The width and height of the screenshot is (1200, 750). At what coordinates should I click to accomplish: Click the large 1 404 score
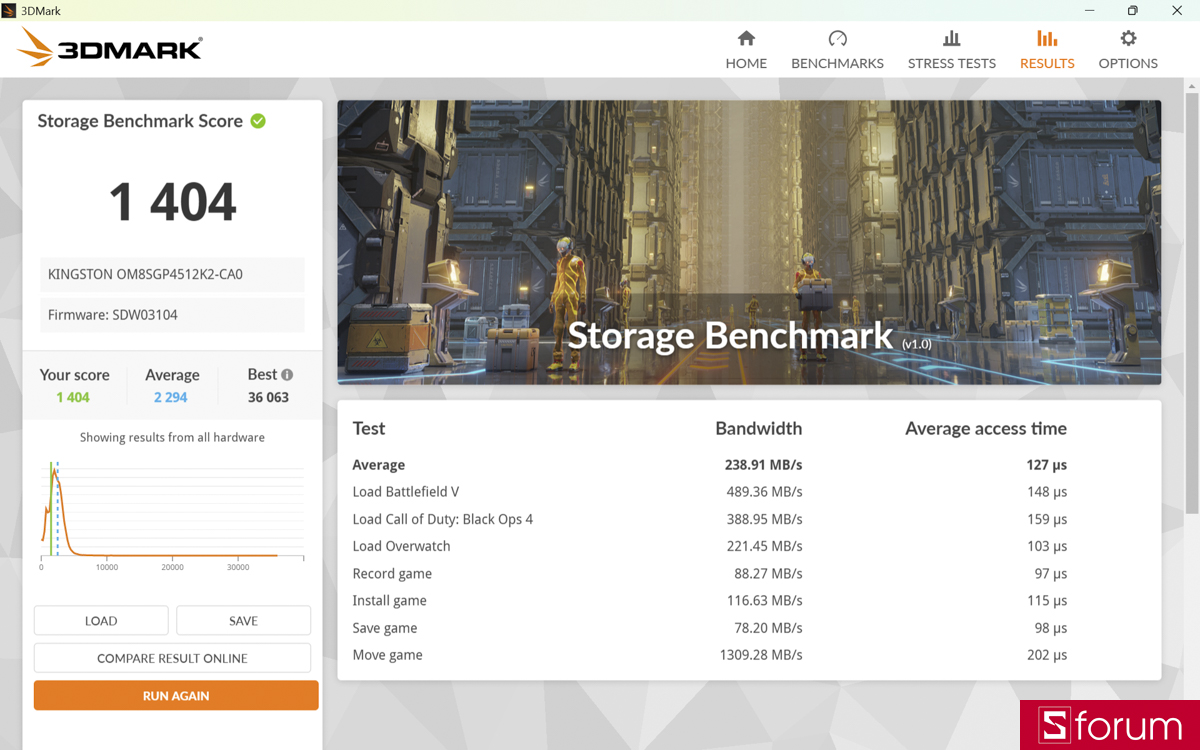point(172,203)
